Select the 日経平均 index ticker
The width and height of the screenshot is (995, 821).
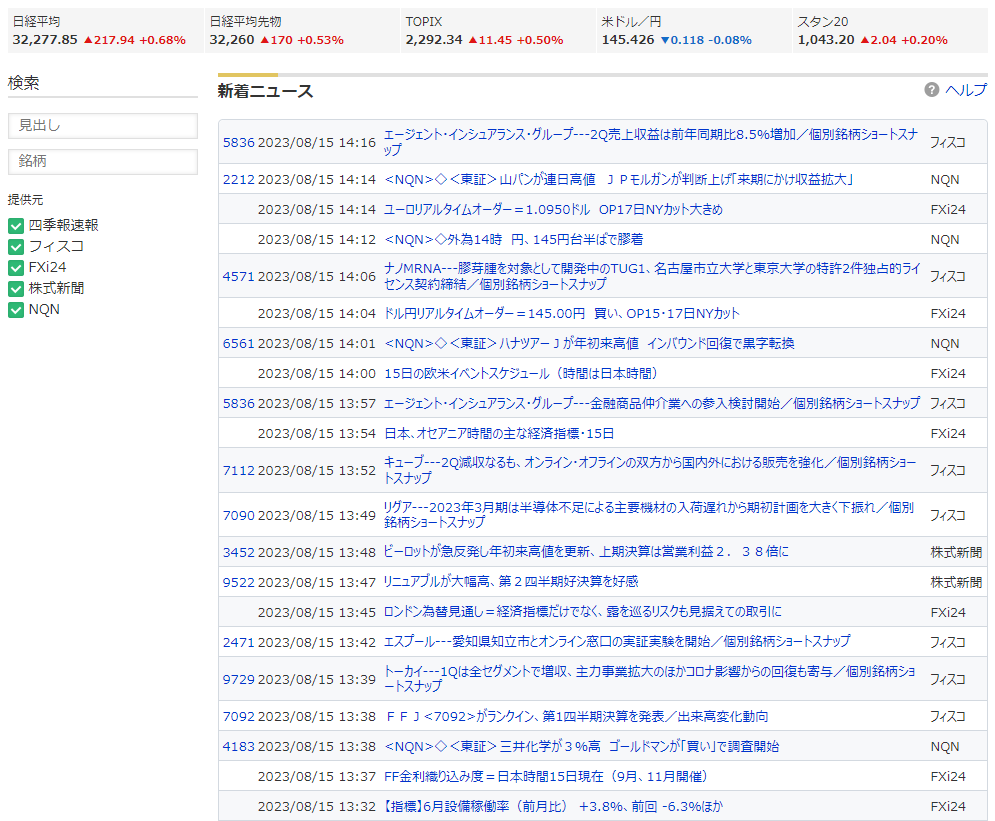(99, 31)
